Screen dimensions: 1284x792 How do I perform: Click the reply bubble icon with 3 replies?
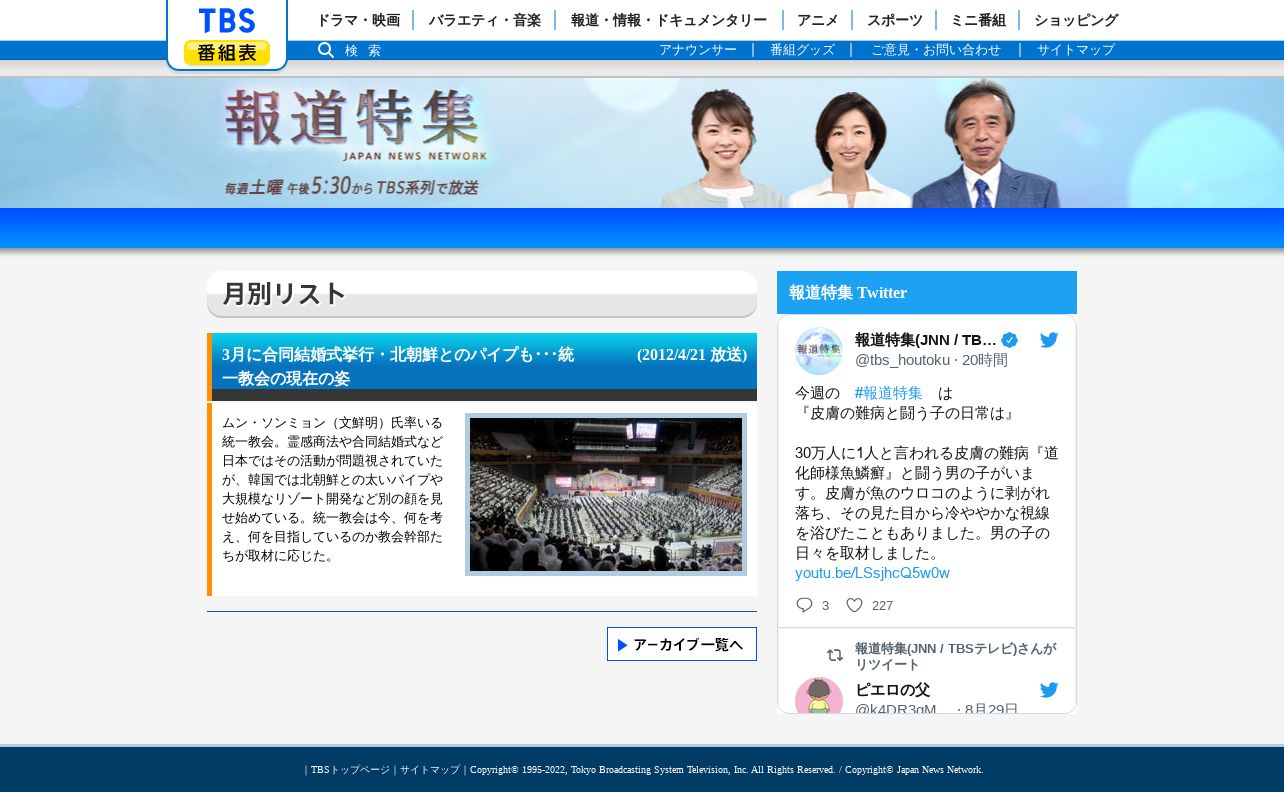[x=804, y=605]
